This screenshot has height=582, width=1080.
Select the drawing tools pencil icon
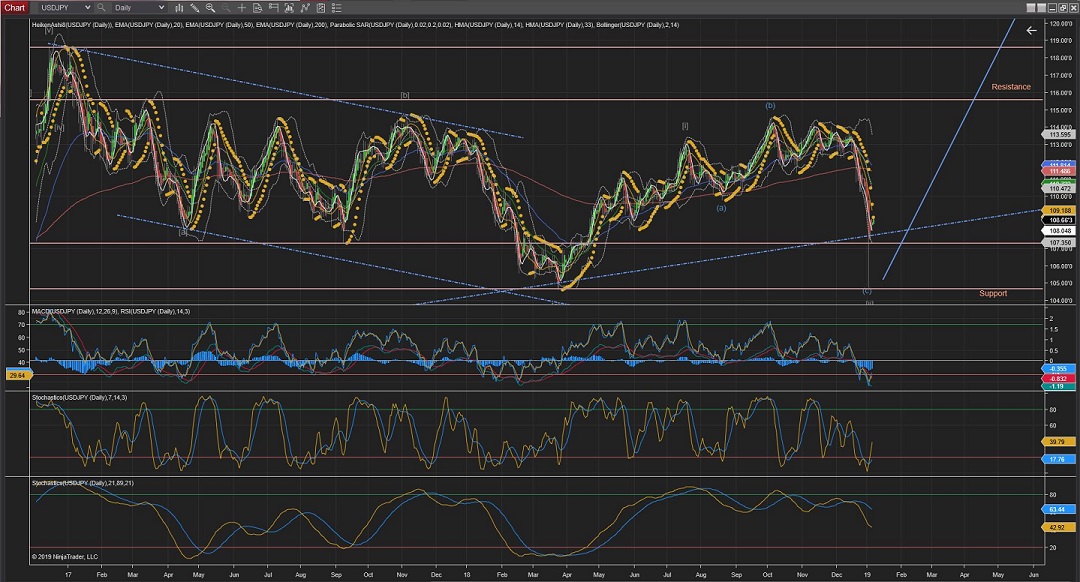point(195,8)
